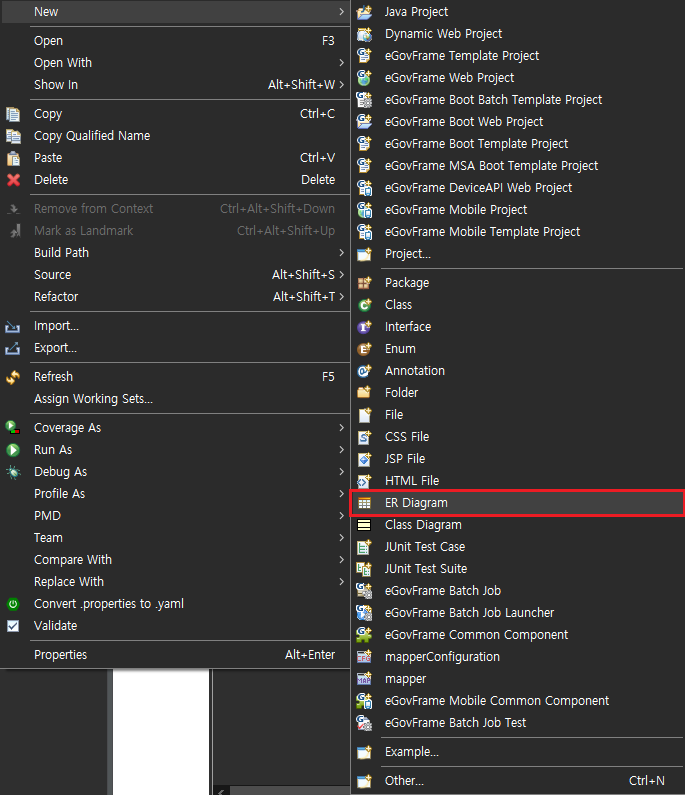Screen dimensions: 685x795
Task: Click the mapperConfiguration icon
Action: coord(364,657)
